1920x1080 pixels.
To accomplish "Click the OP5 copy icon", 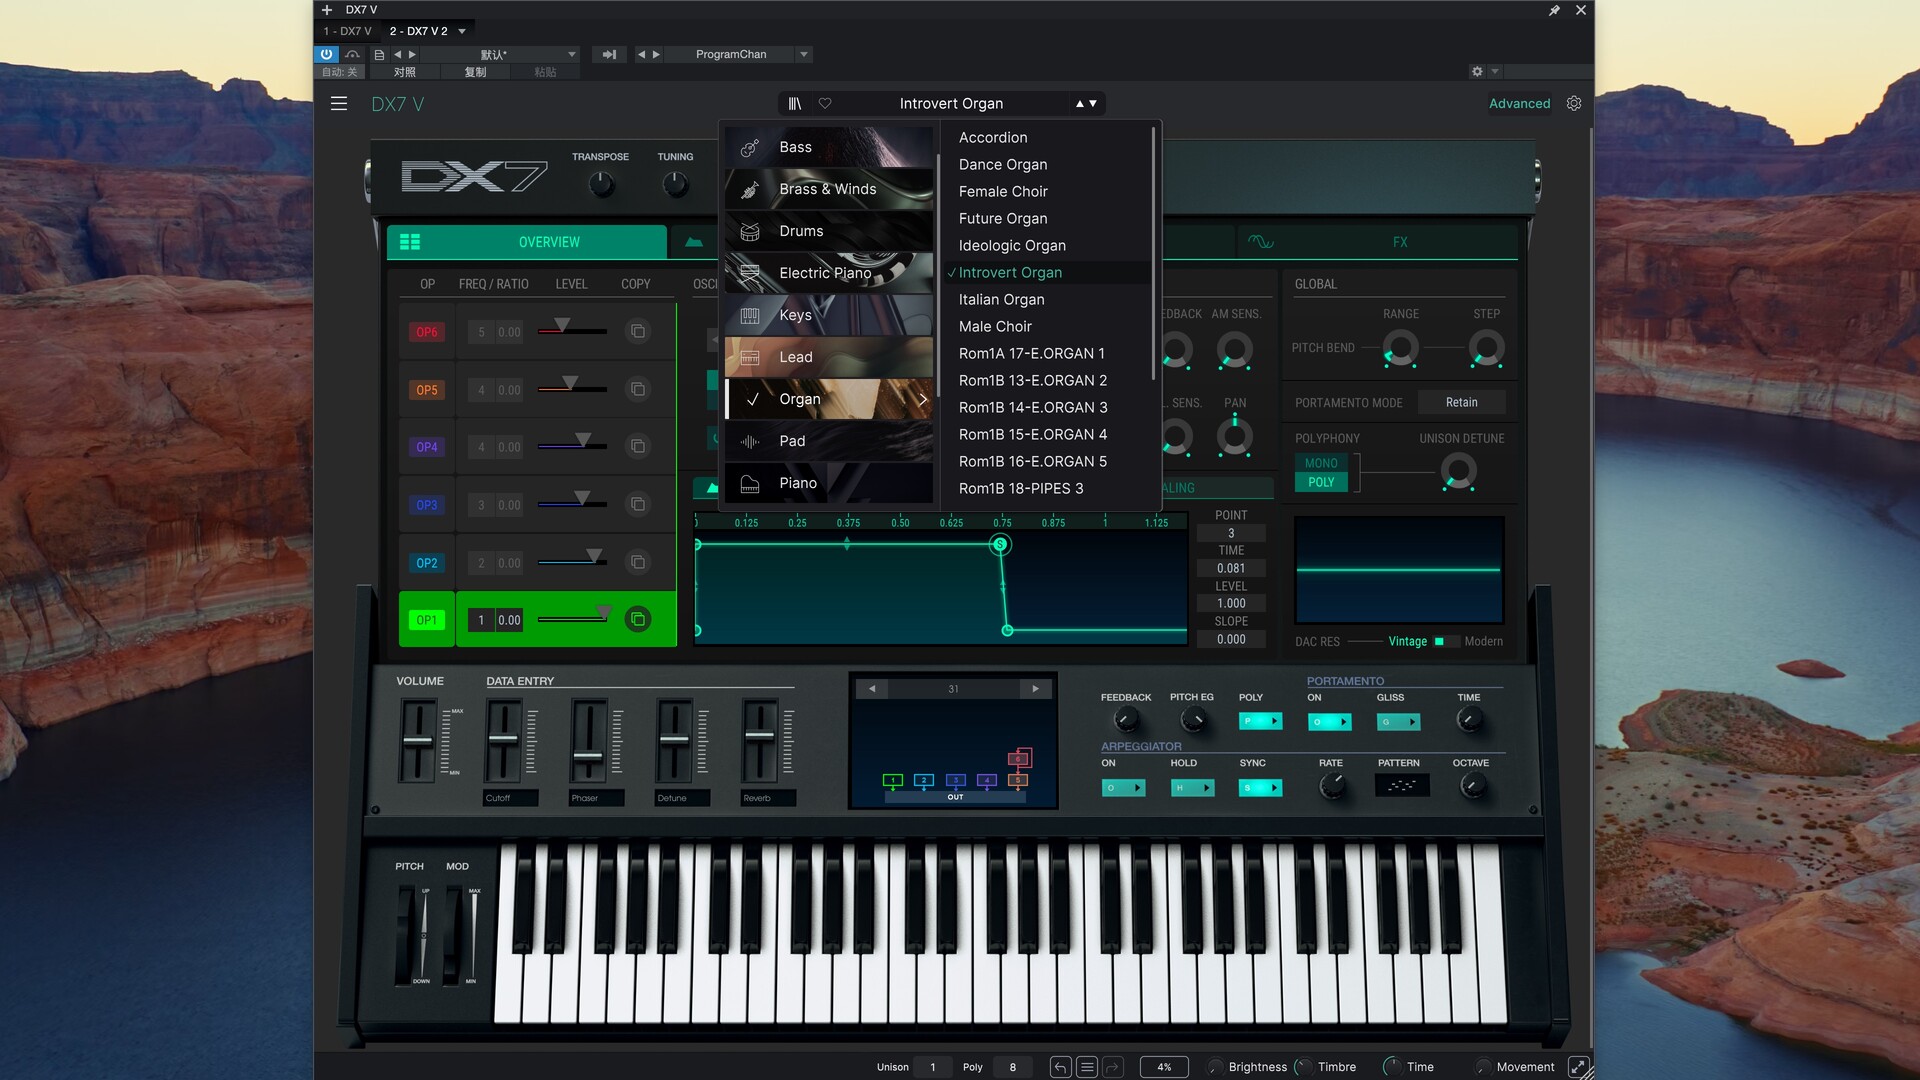I will 638,390.
